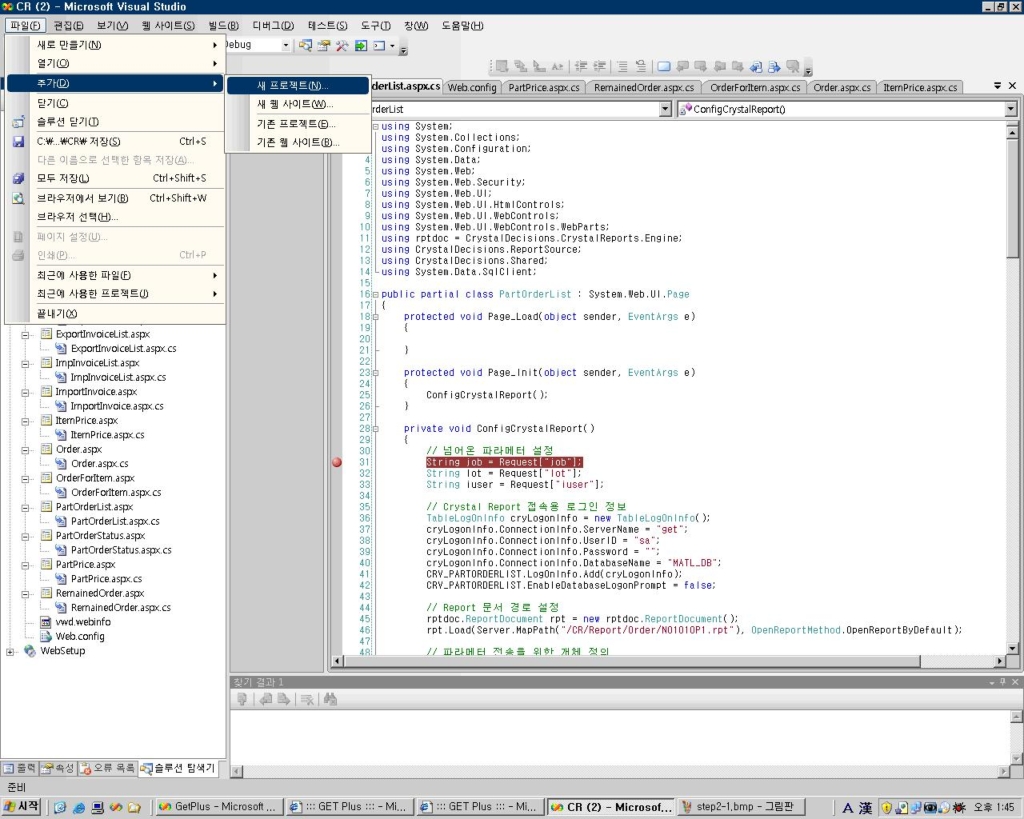Choose 끝내기(X) to exit
The height and width of the screenshot is (819, 1024).
pos(115,313)
